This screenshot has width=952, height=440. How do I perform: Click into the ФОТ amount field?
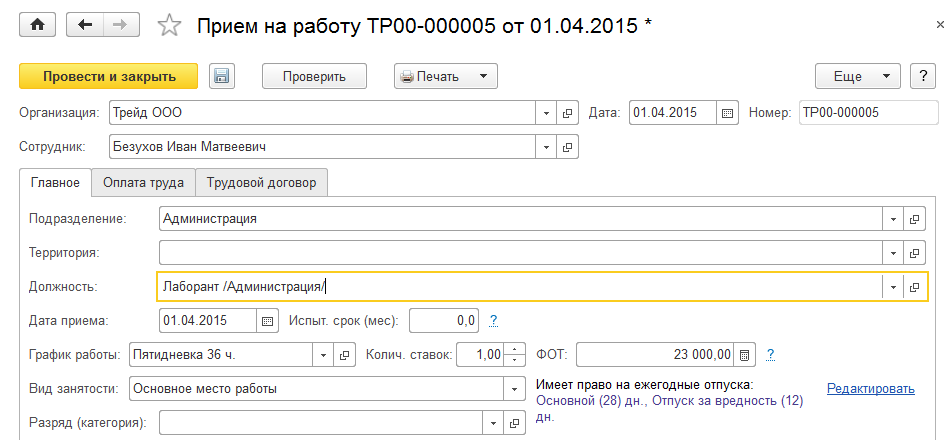pos(655,355)
